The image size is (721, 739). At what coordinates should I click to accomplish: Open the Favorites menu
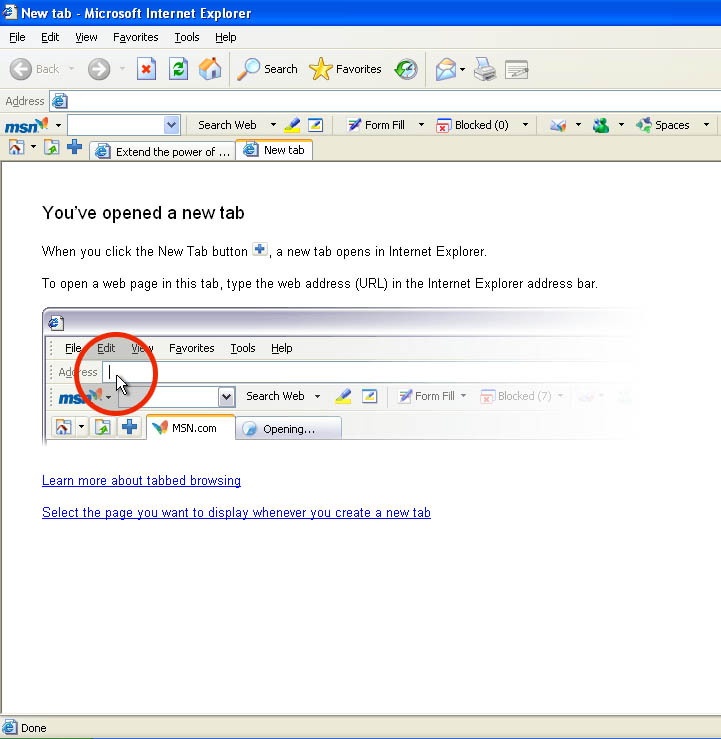136,37
